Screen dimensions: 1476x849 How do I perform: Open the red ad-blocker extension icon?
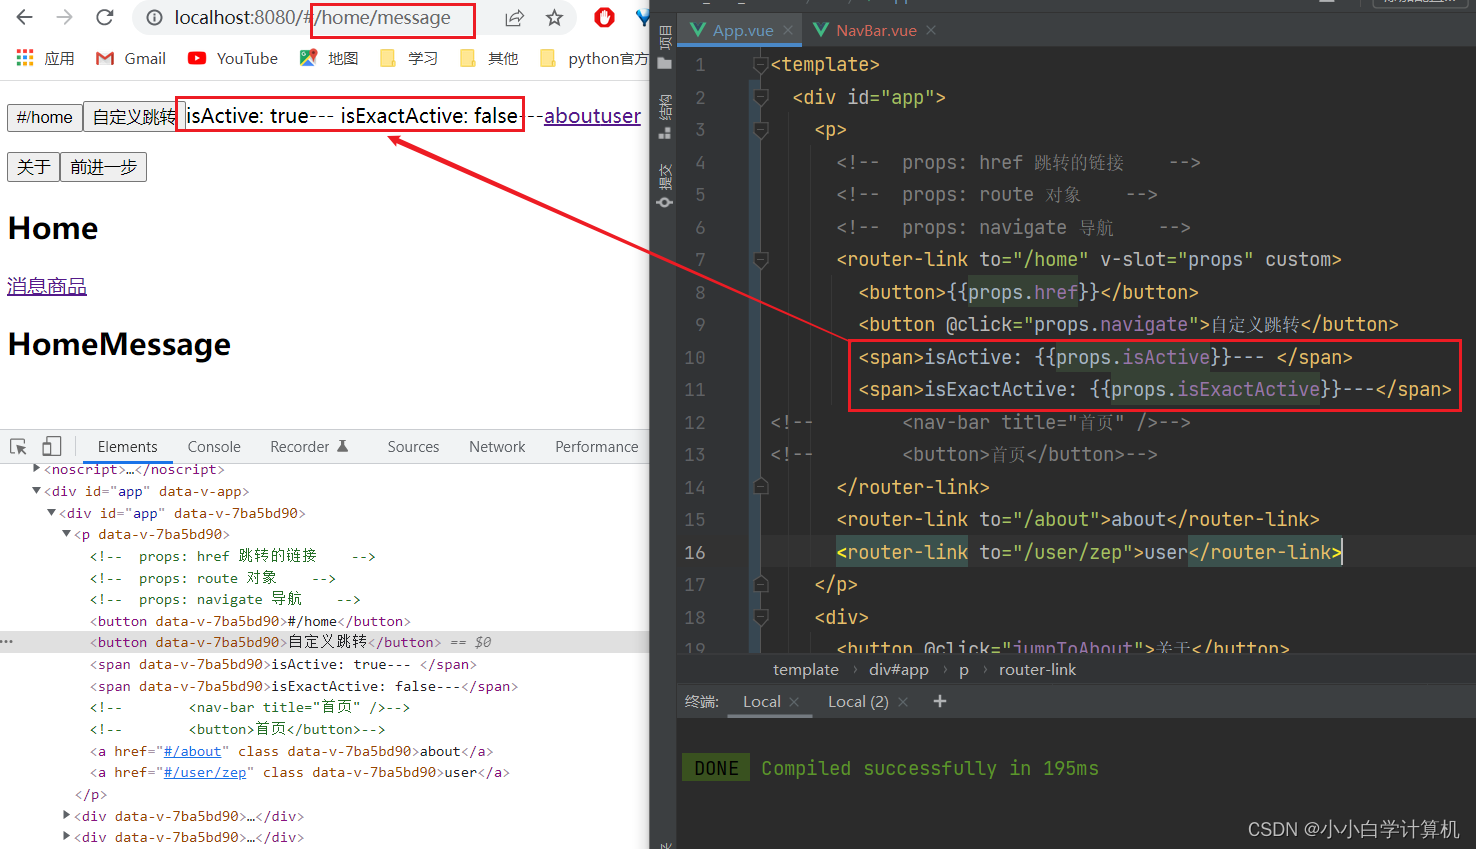[604, 17]
